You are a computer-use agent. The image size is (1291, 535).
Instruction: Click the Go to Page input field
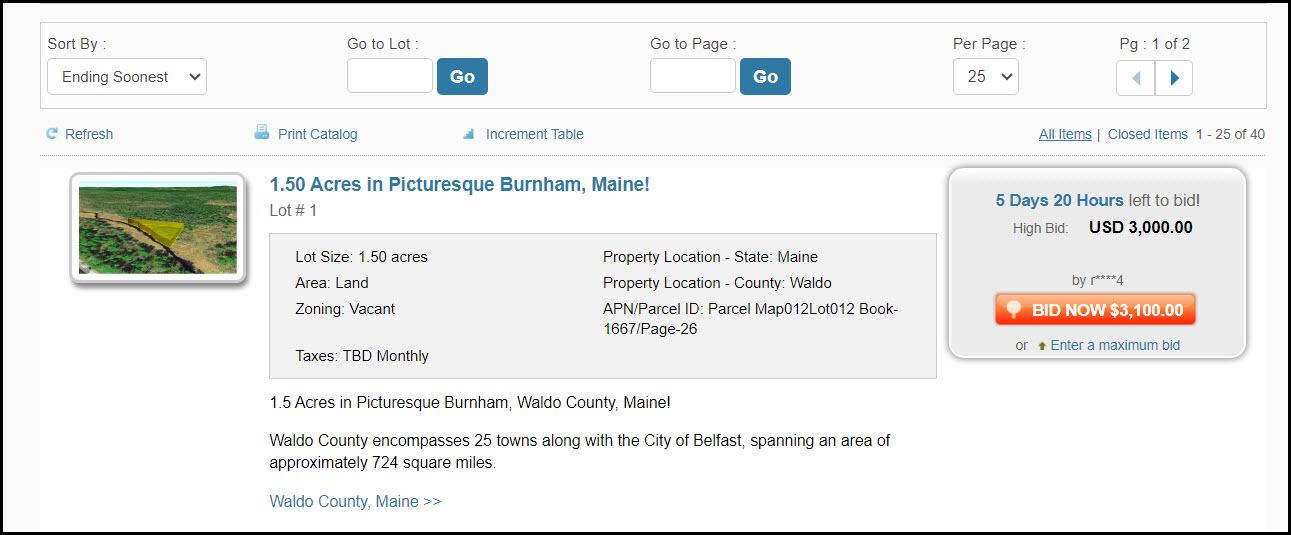point(693,76)
